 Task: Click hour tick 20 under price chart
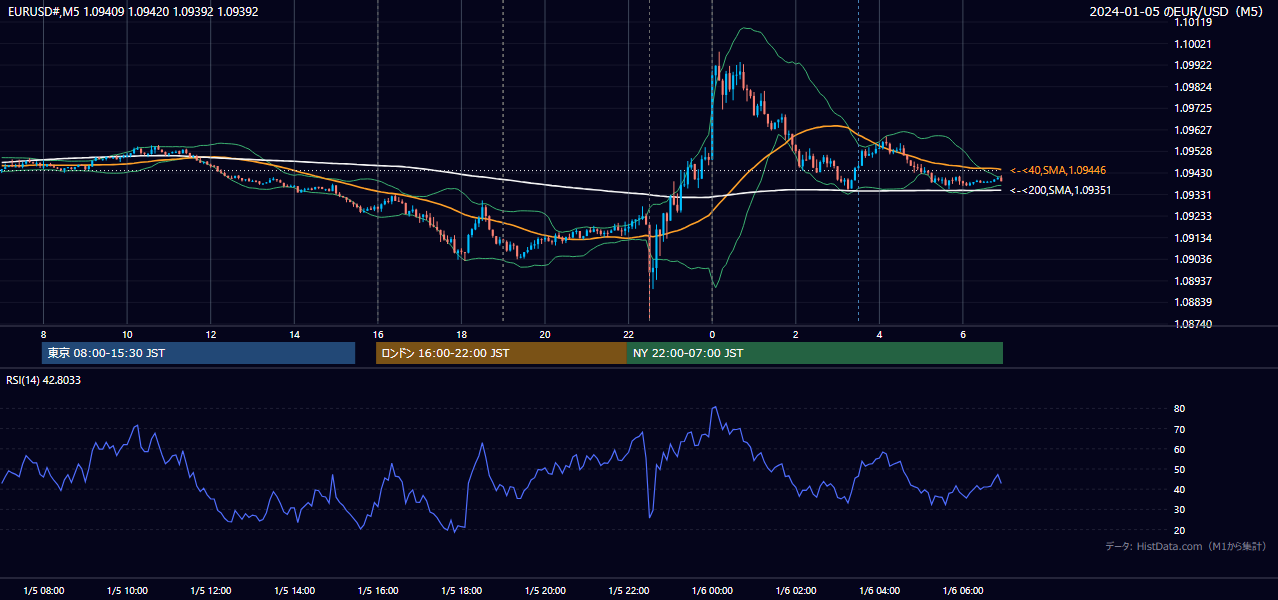click(x=545, y=334)
